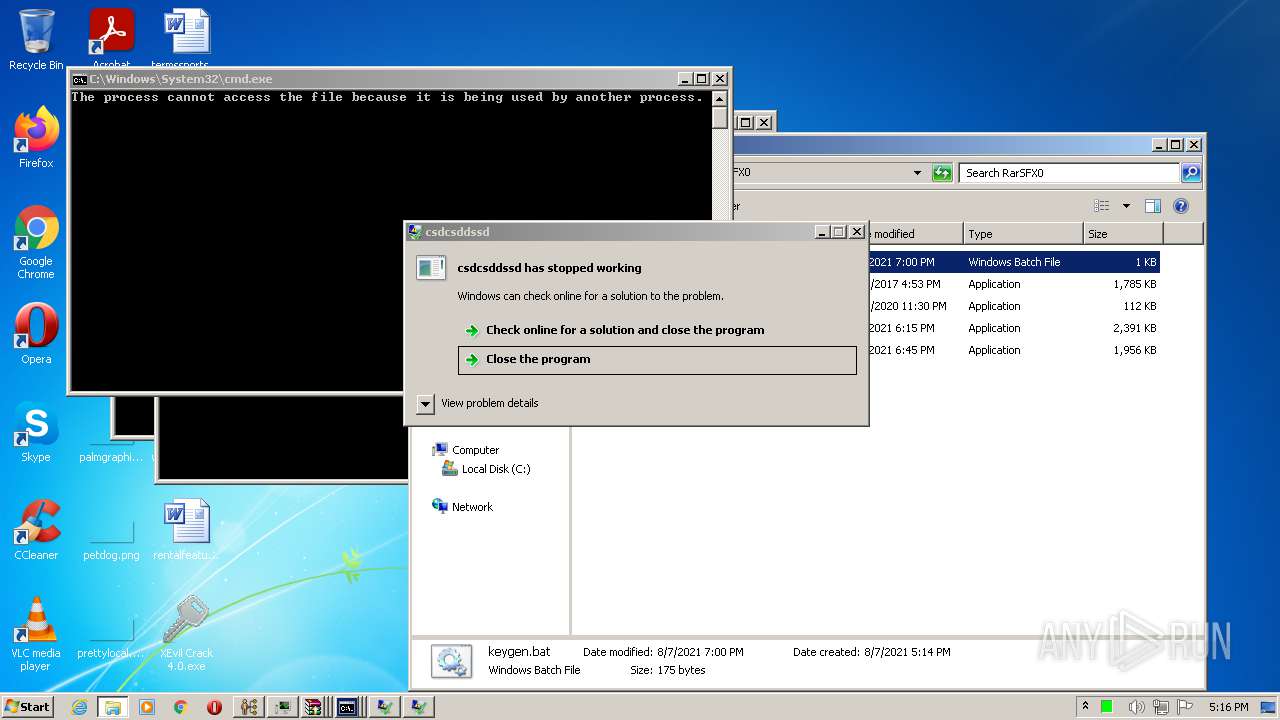Click Explorer refresh green arrows button
Viewport: 1280px width, 720px height.
click(942, 173)
